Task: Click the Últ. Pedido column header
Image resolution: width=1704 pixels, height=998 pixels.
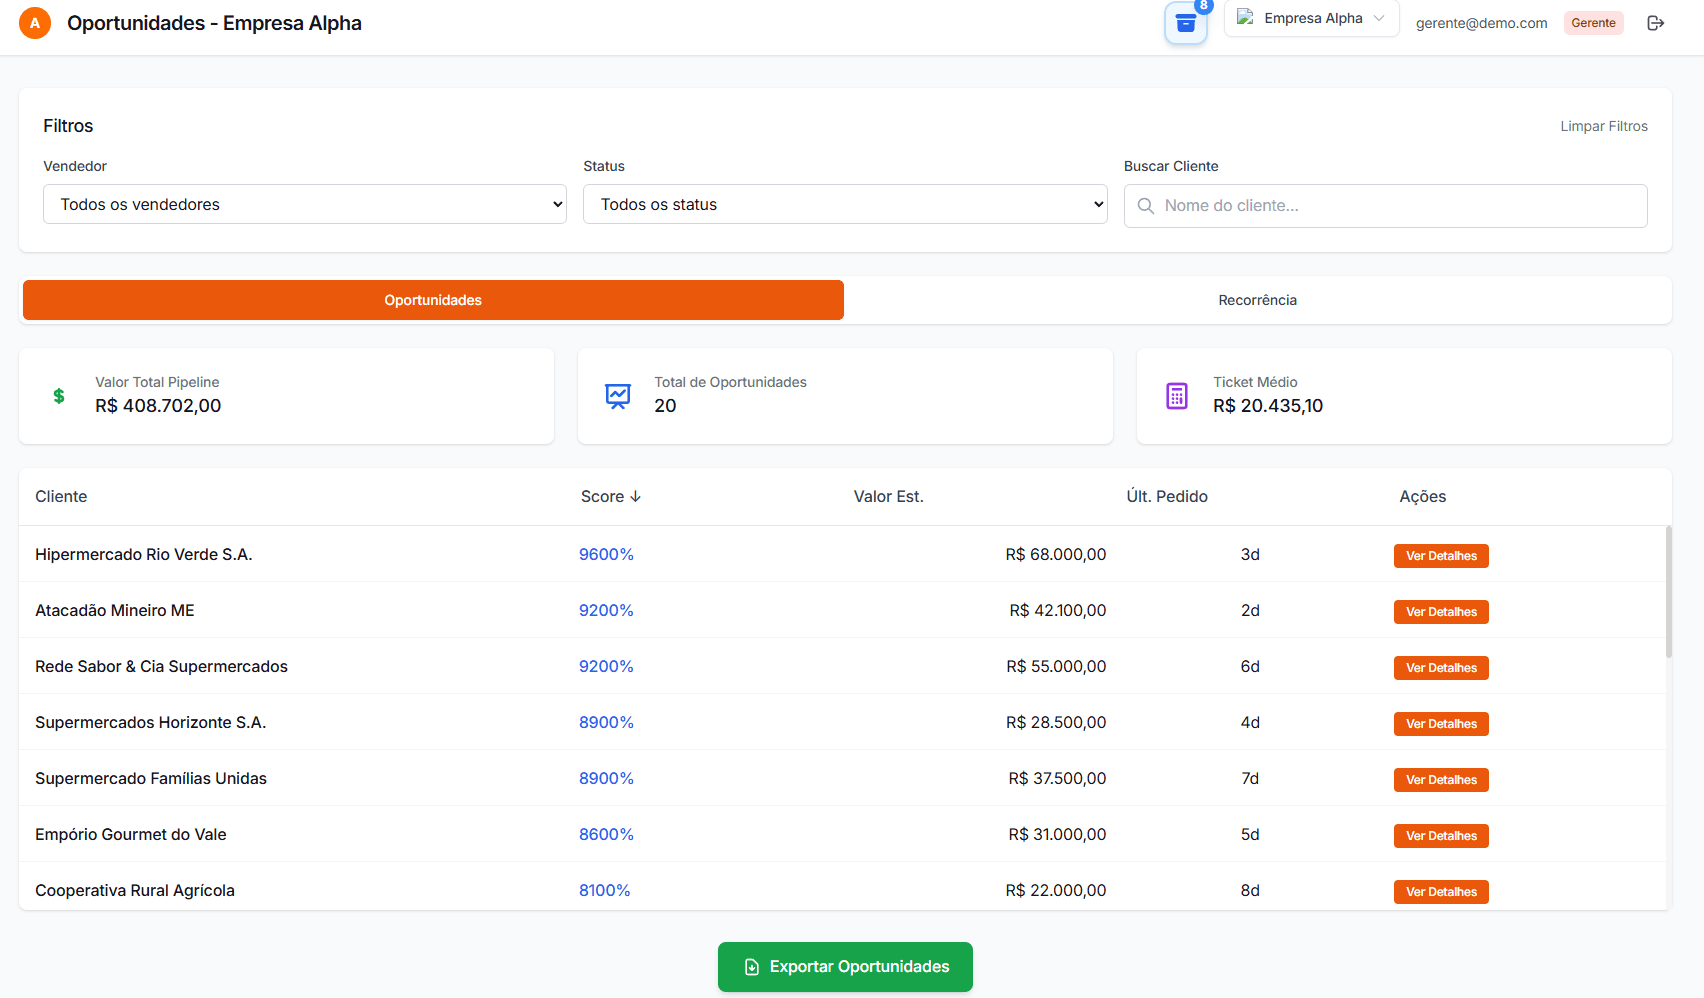Action: pyautogui.click(x=1167, y=497)
